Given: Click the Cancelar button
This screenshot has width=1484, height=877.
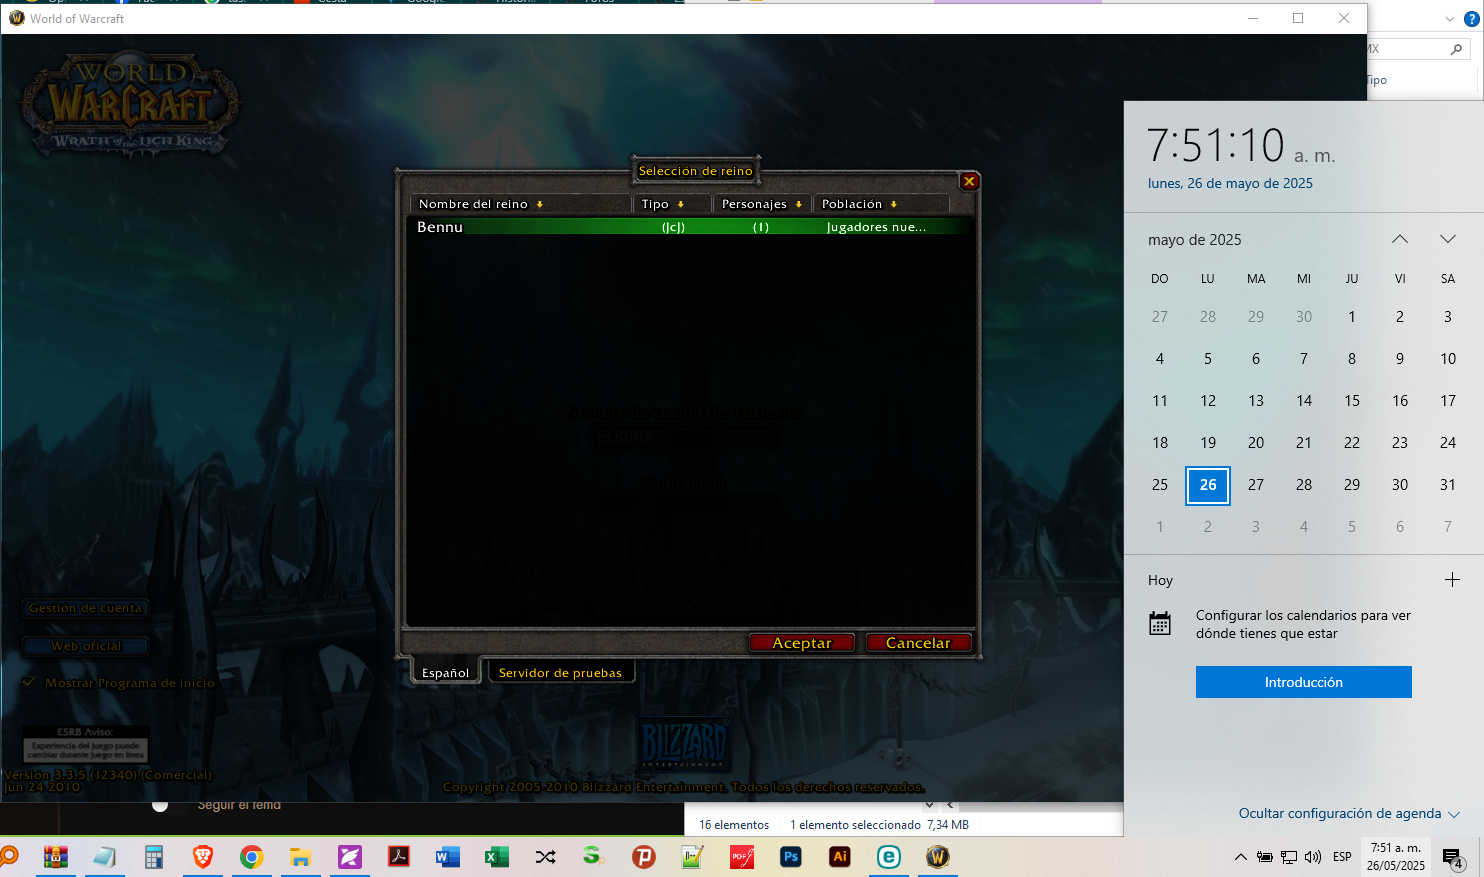Looking at the screenshot, I should (918, 643).
